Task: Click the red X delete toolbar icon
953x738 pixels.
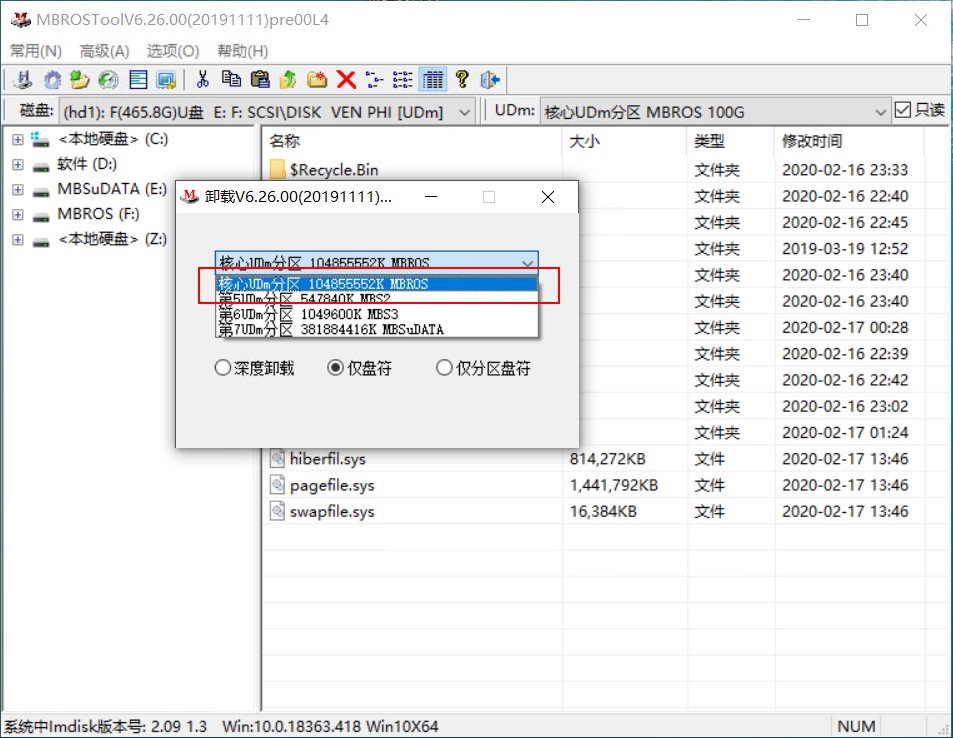Action: click(x=345, y=80)
